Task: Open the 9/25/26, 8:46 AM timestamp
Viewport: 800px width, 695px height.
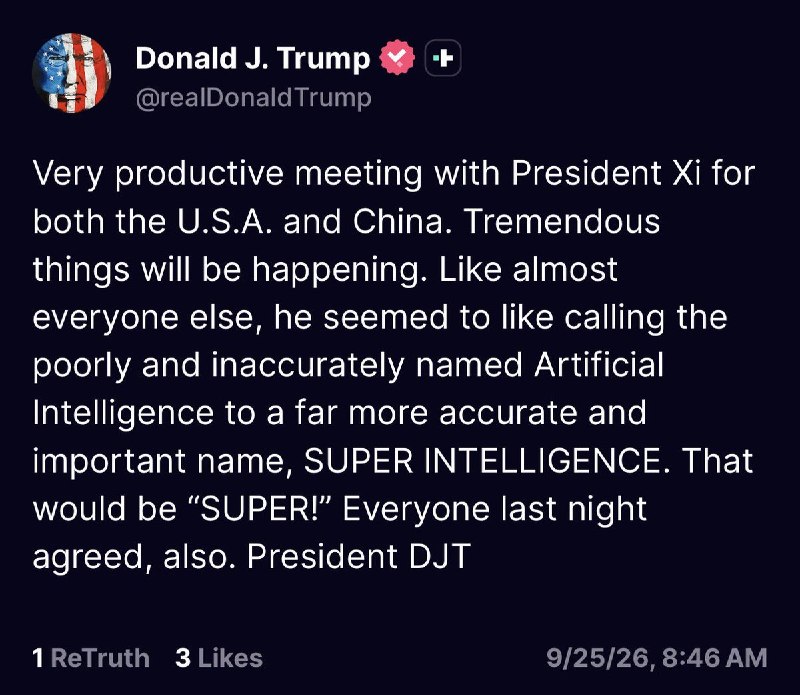Action: (657, 658)
